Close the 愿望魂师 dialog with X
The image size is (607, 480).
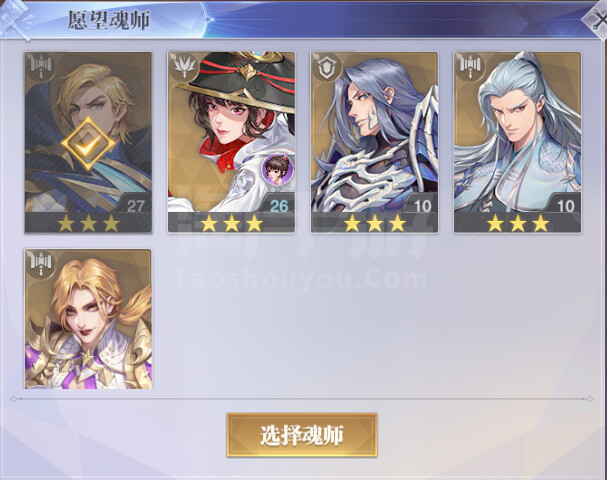(598, 19)
